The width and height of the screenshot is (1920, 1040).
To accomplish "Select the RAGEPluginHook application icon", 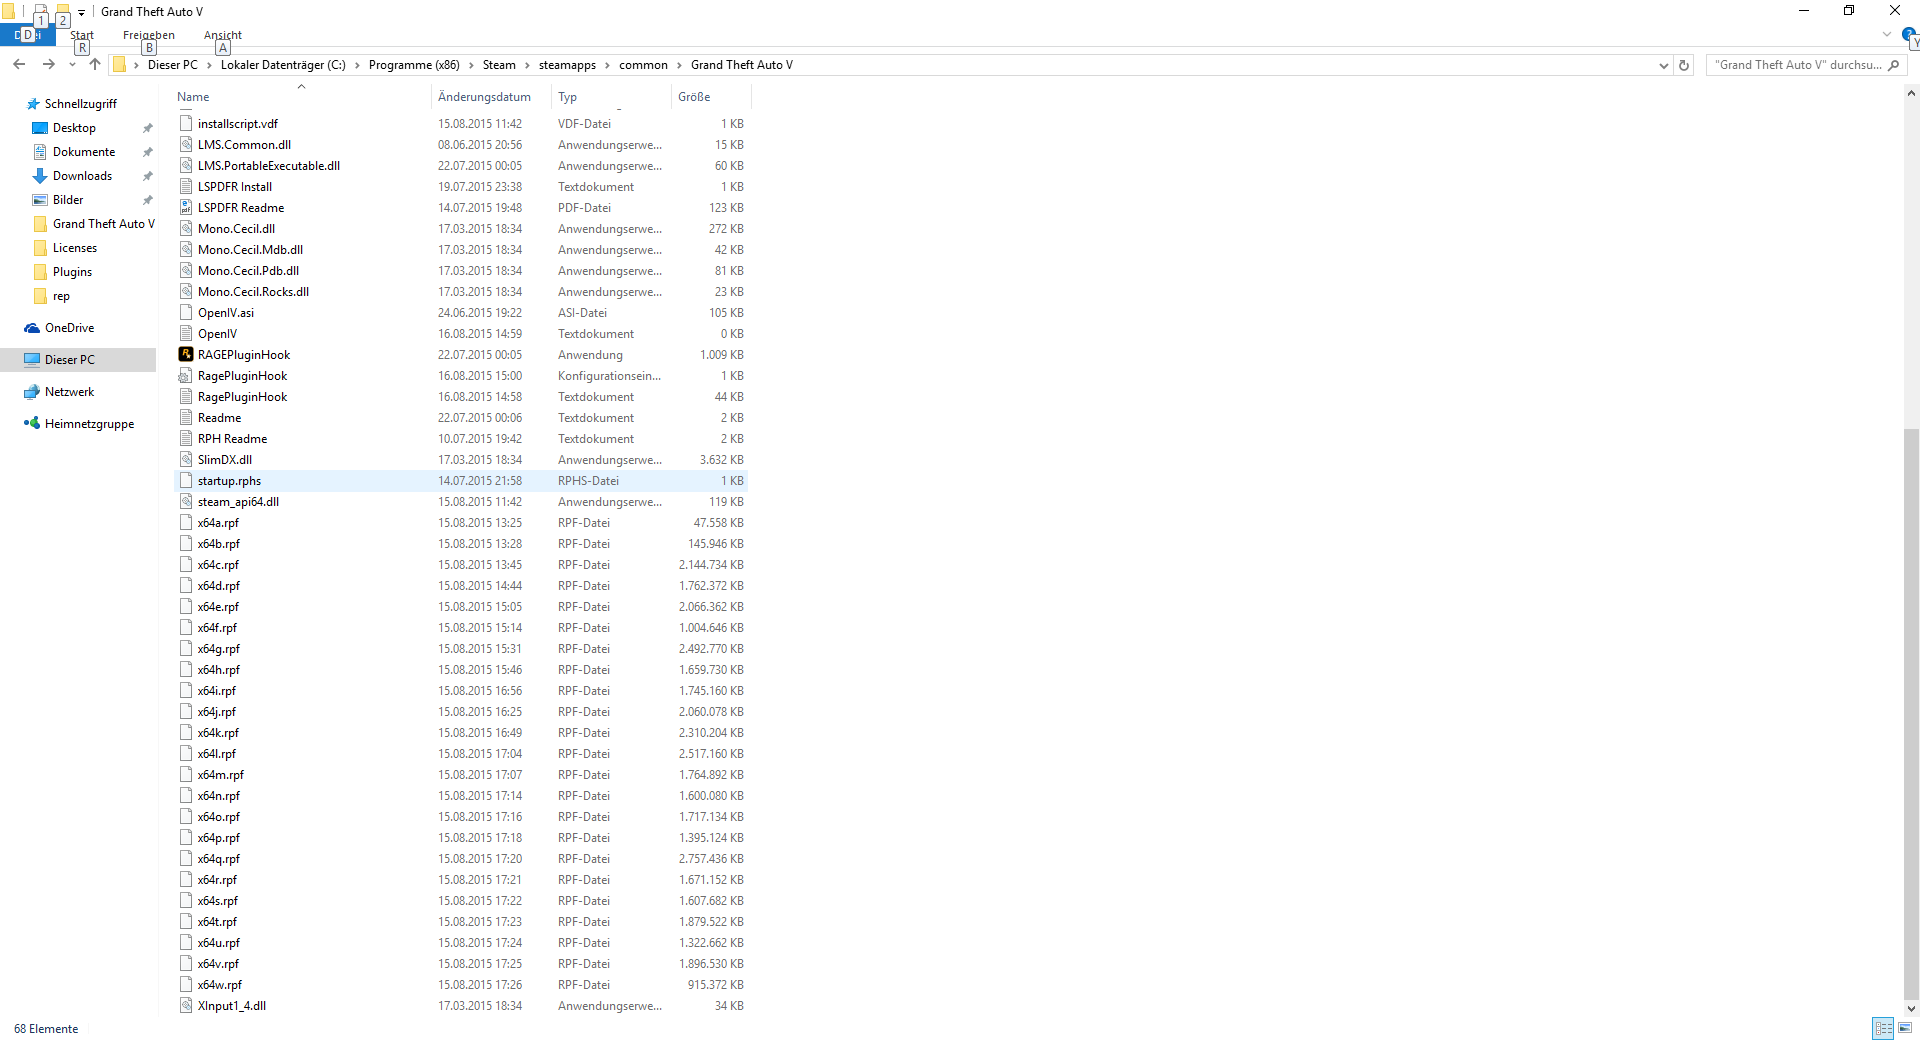I will point(186,354).
